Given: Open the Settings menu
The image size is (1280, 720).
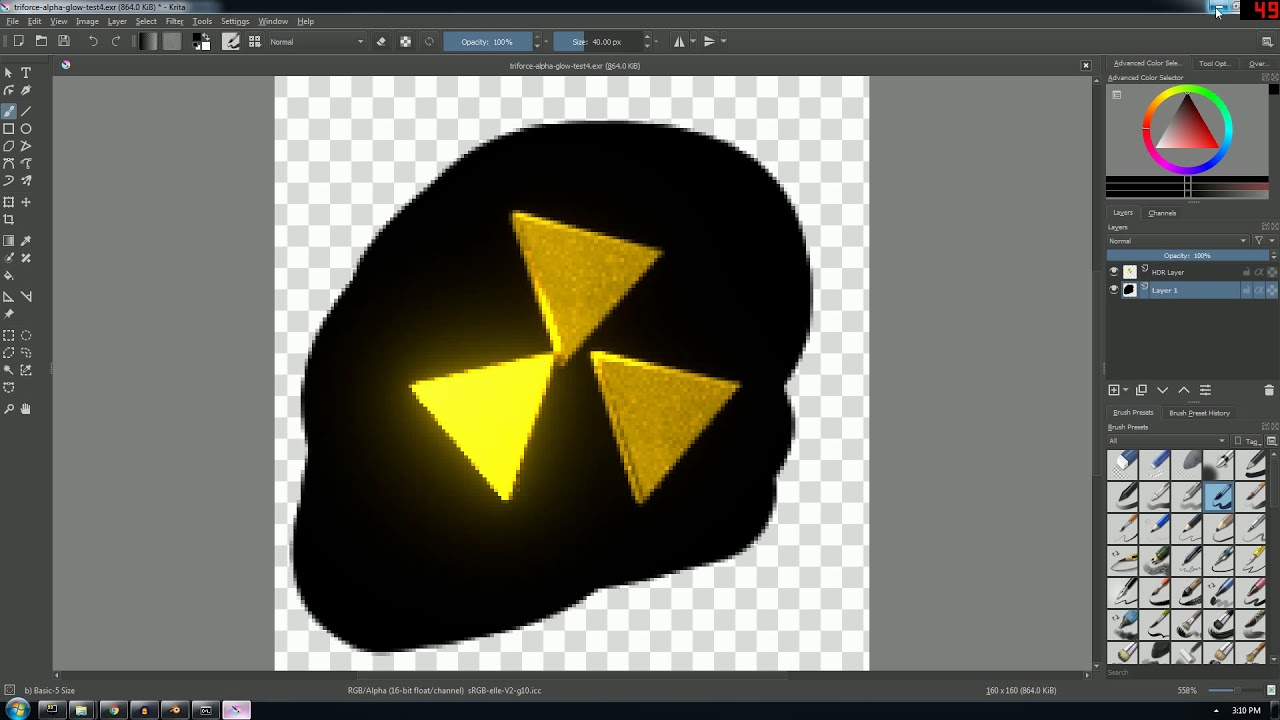Looking at the screenshot, I should (235, 21).
